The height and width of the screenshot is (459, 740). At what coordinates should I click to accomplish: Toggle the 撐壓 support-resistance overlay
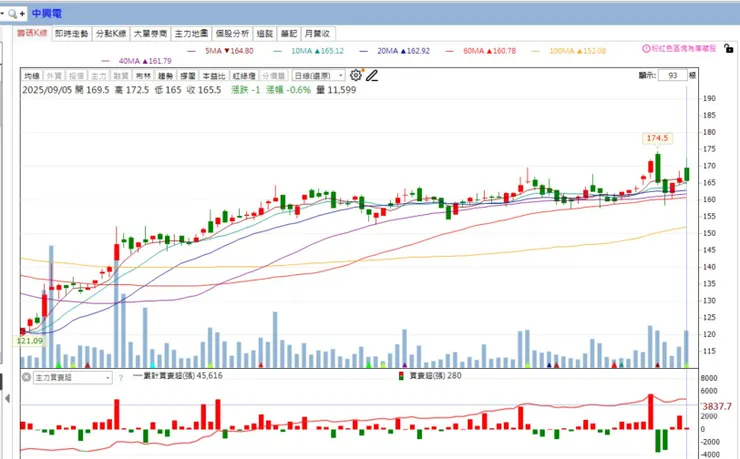pos(187,75)
